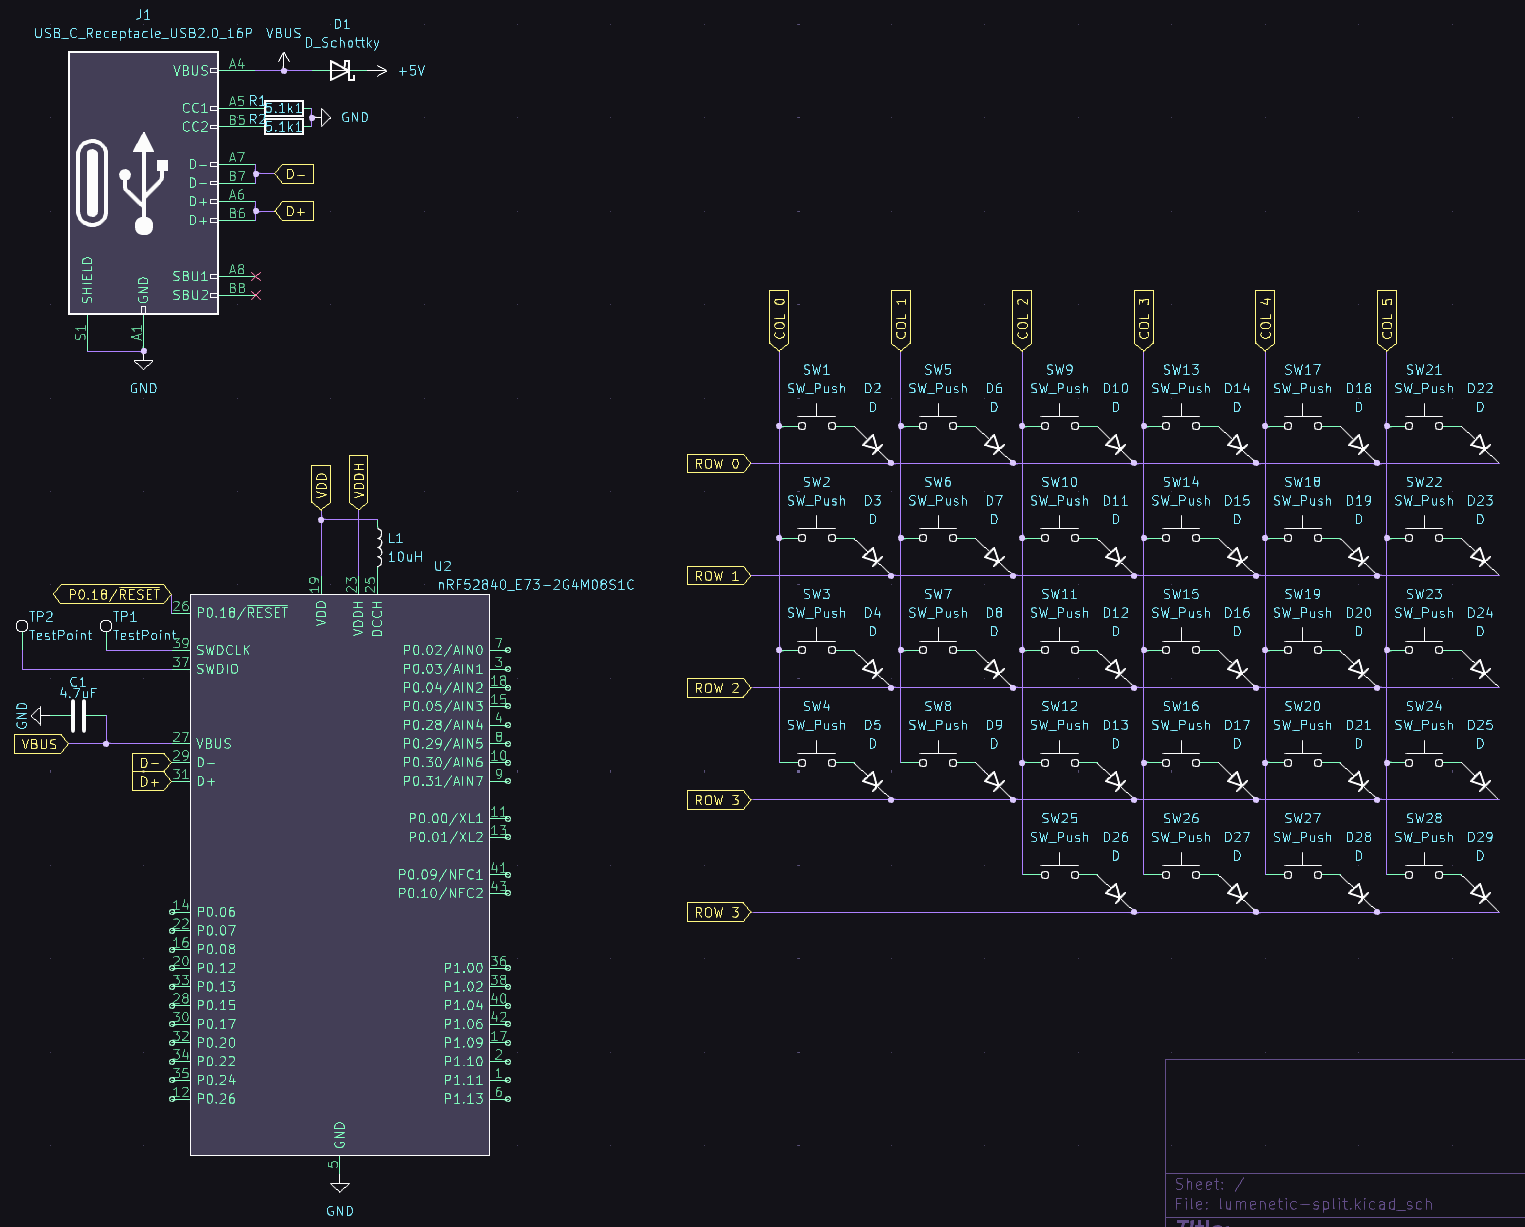Click the D+ label beside the USB connector
This screenshot has width=1525, height=1227.
(295, 211)
